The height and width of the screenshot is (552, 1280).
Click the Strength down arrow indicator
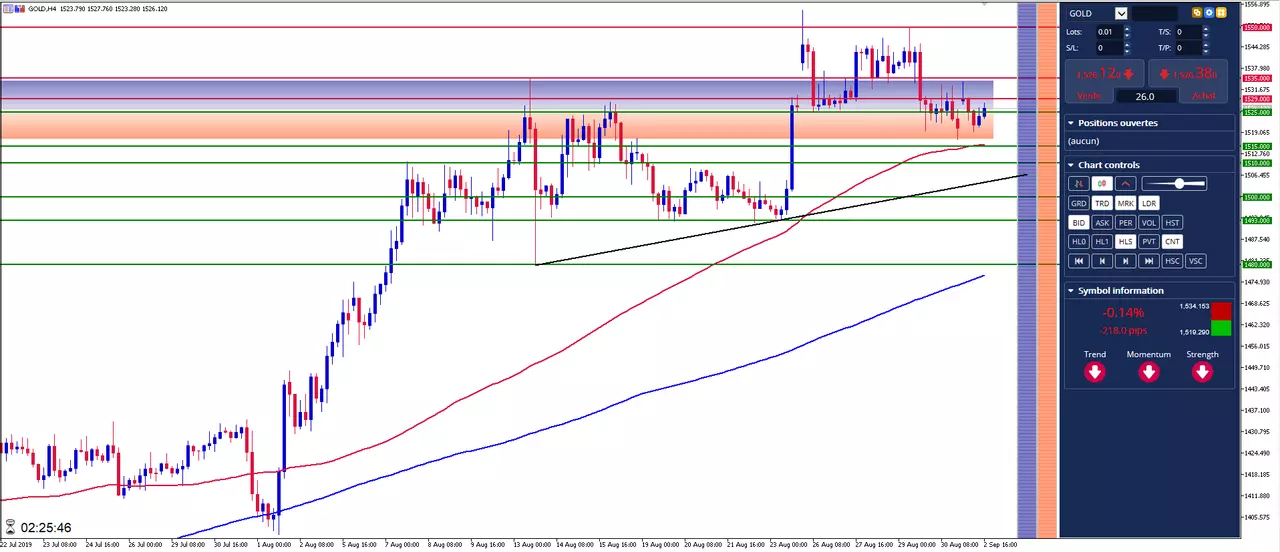(1202, 372)
